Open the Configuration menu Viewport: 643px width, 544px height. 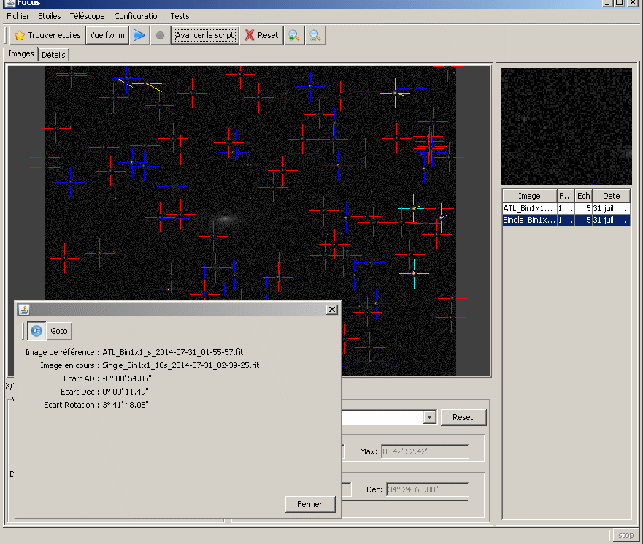click(136, 16)
